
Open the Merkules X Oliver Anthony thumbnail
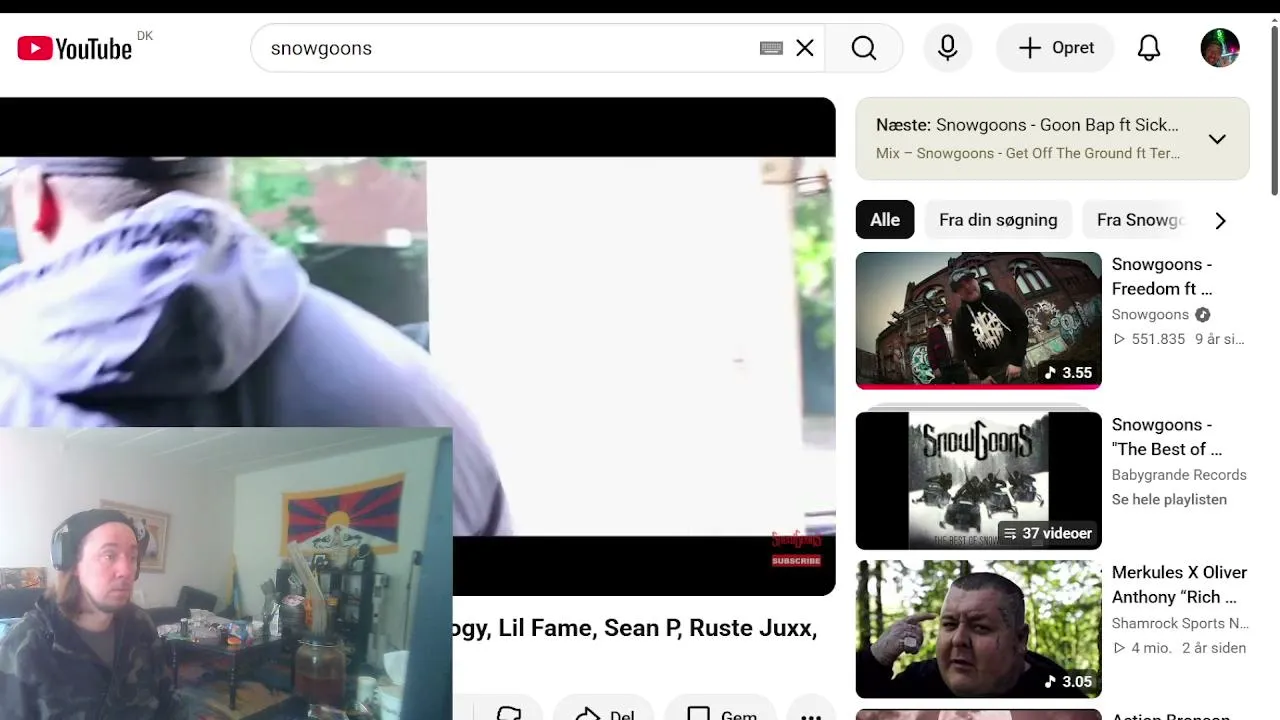click(x=979, y=629)
